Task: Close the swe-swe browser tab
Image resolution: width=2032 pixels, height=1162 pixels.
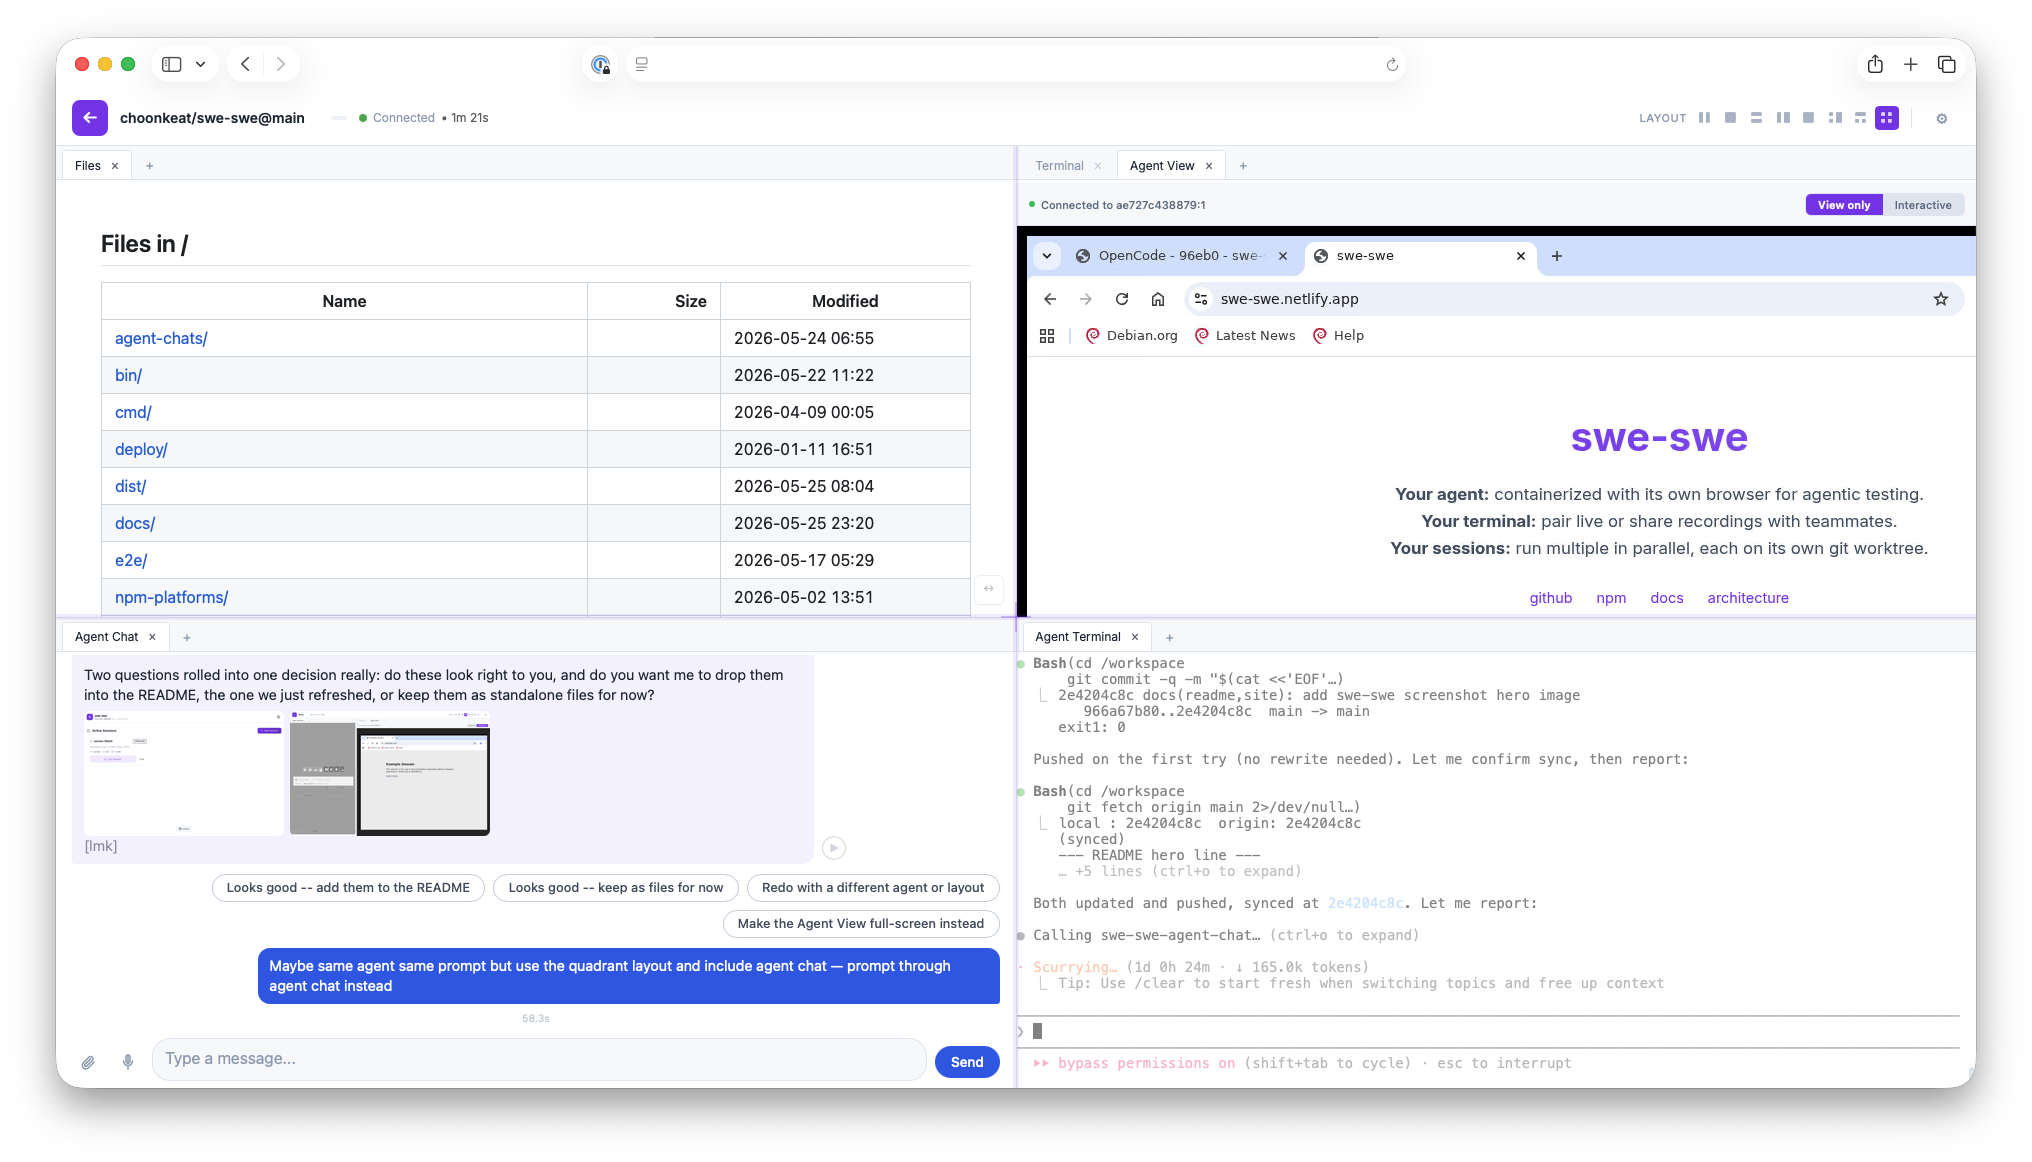Action: click(1520, 256)
